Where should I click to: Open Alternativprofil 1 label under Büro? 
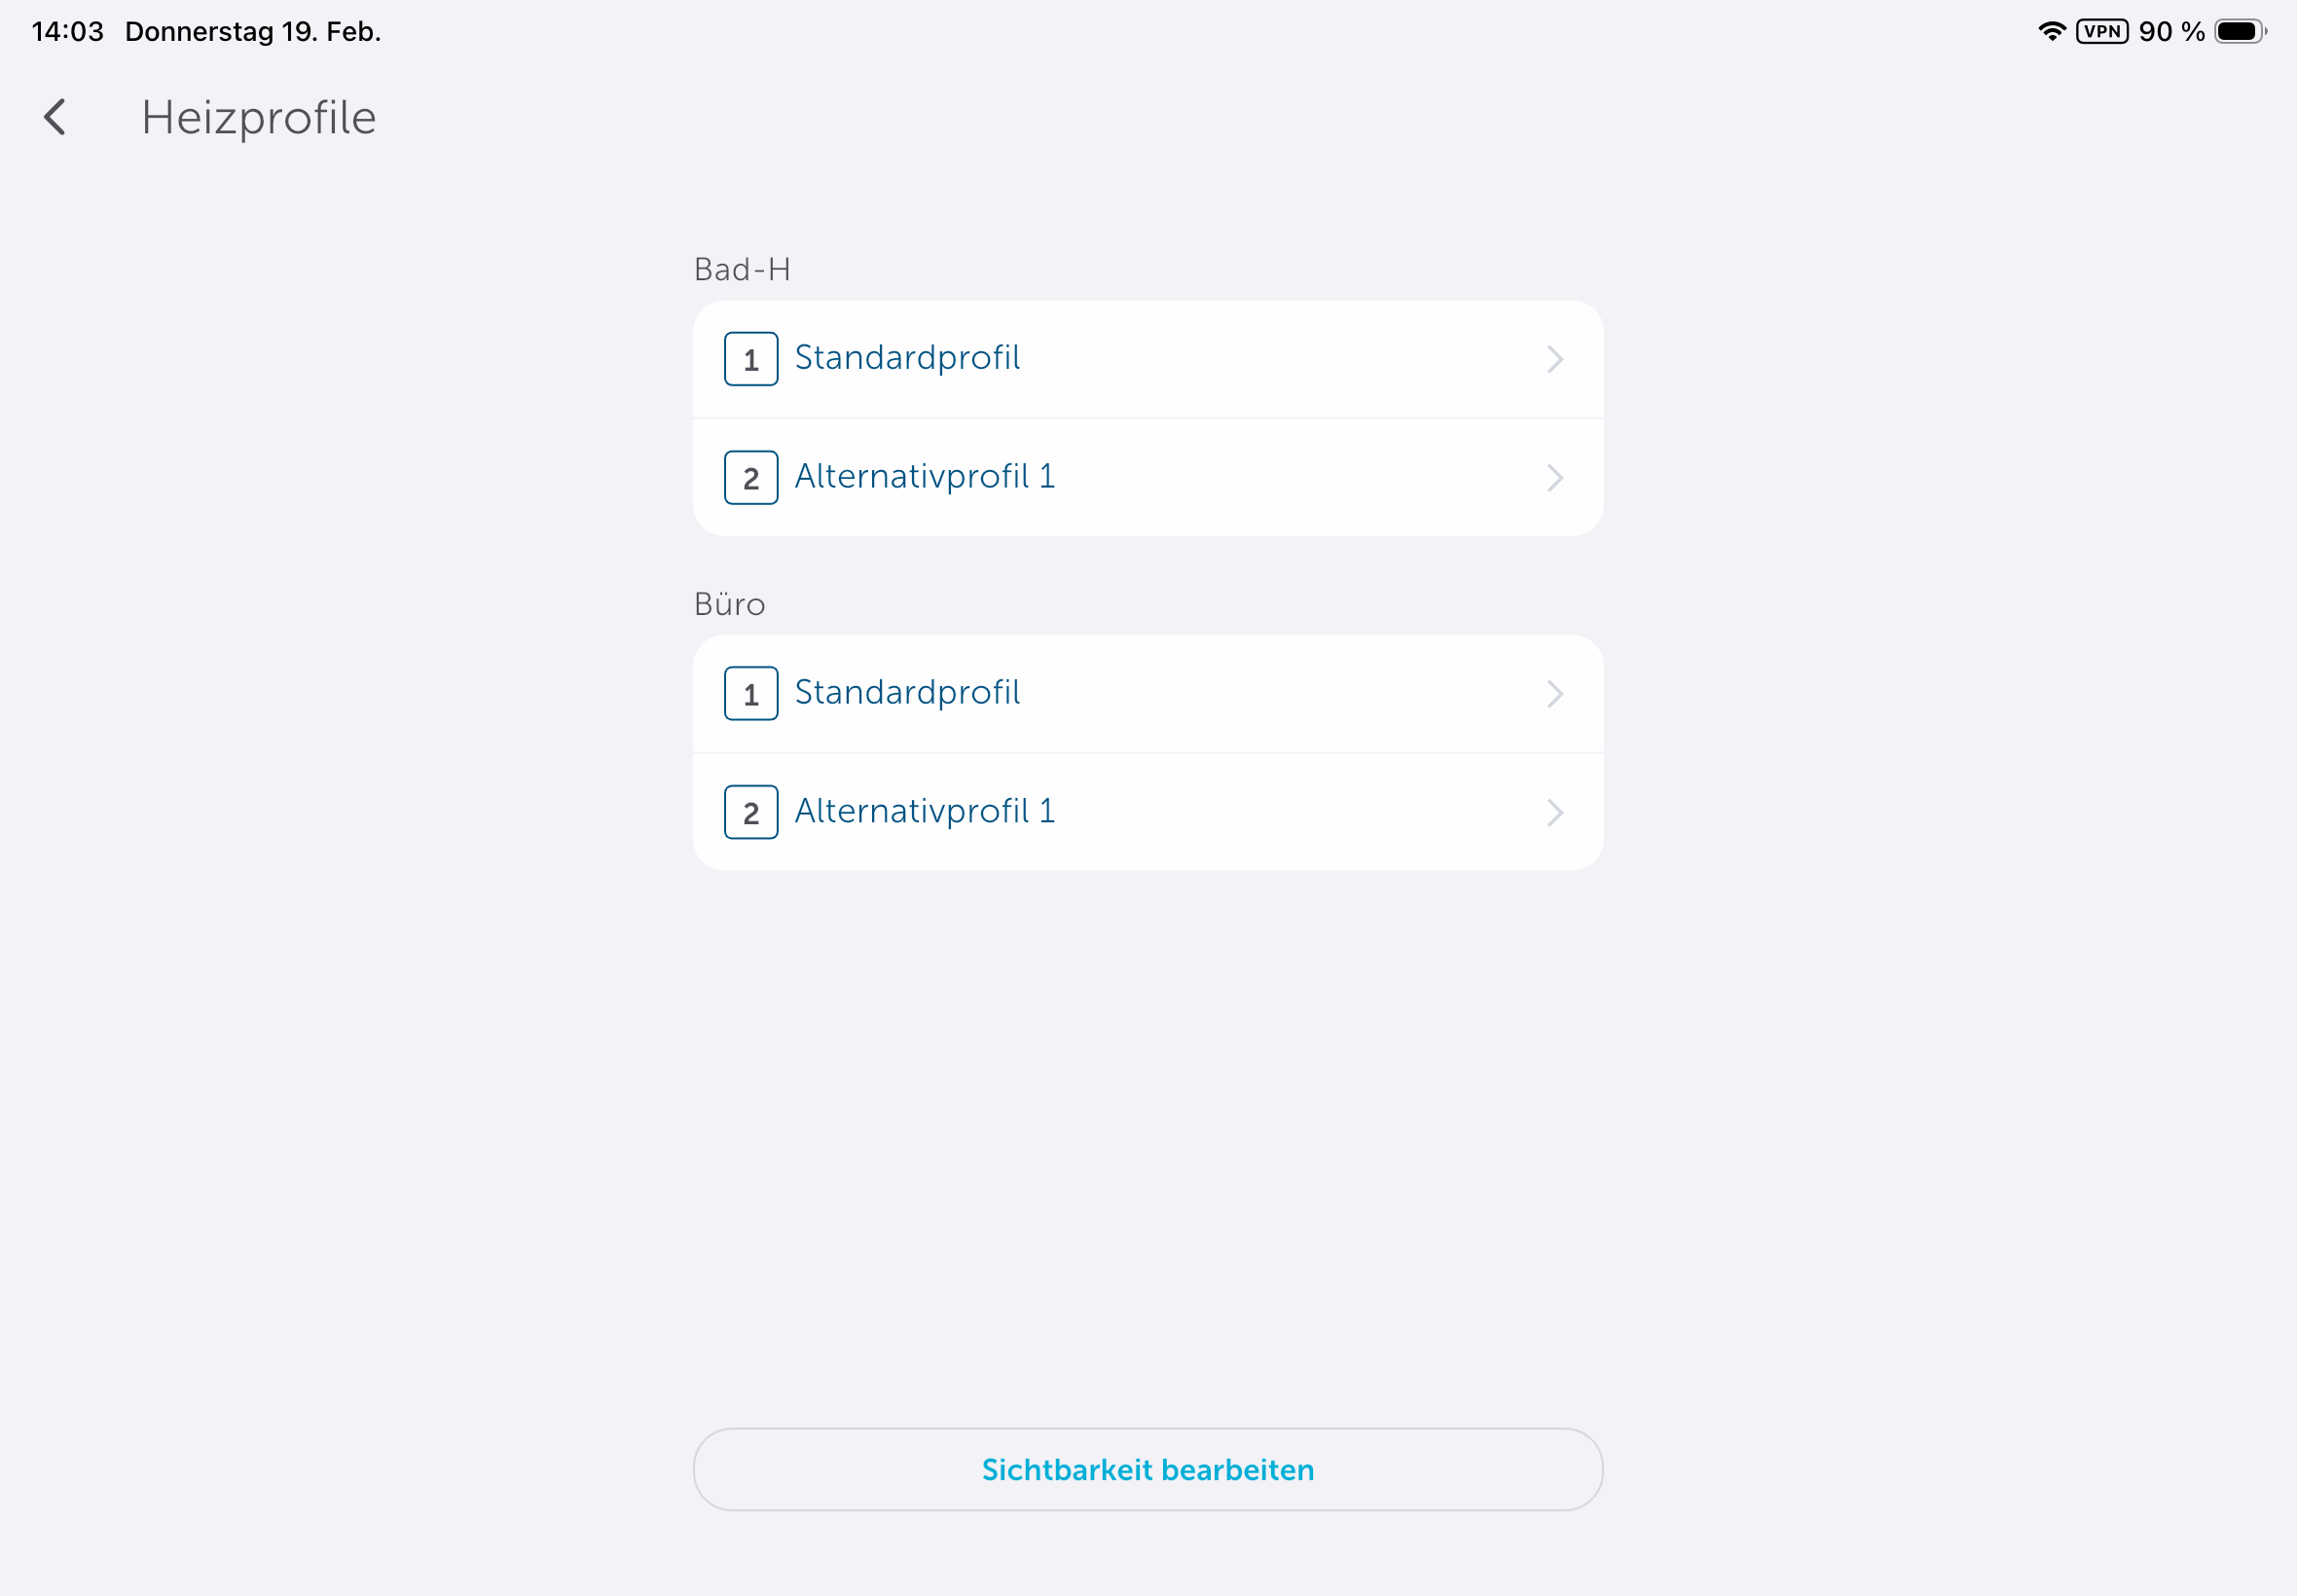[x=924, y=811]
